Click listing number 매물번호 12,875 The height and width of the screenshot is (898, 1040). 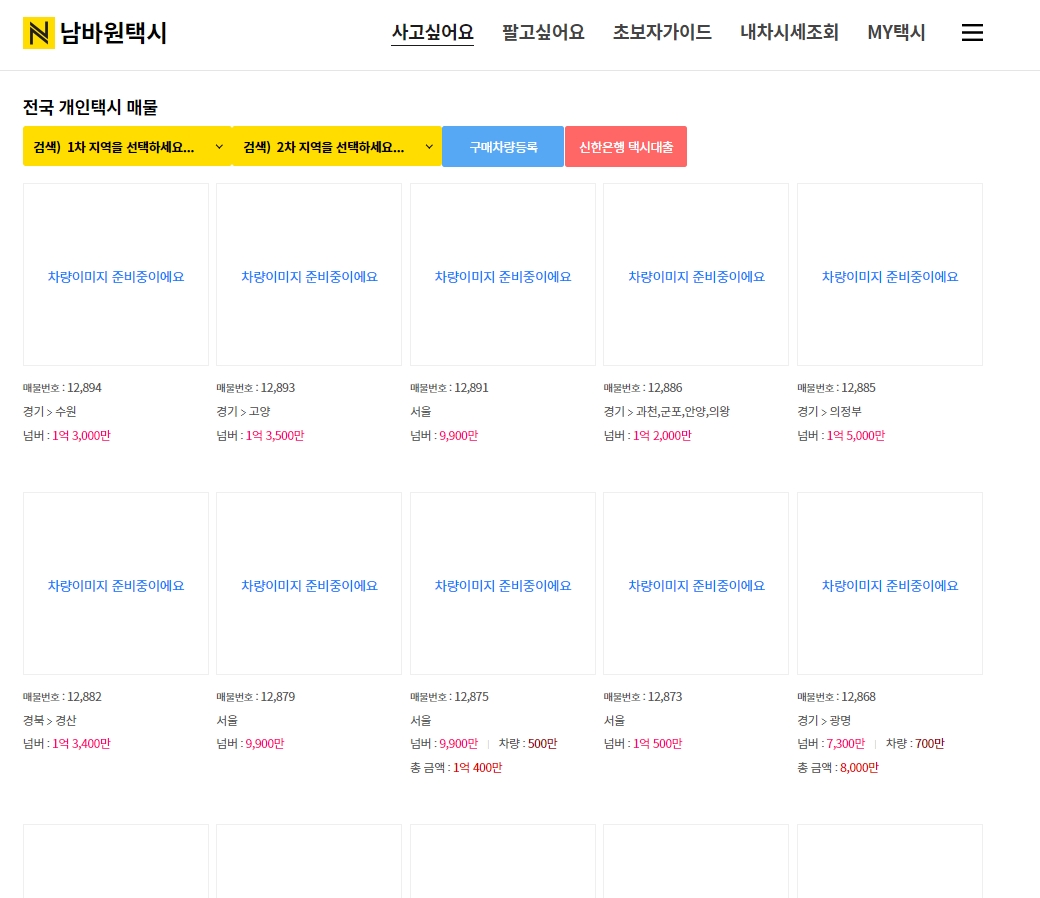(449, 696)
